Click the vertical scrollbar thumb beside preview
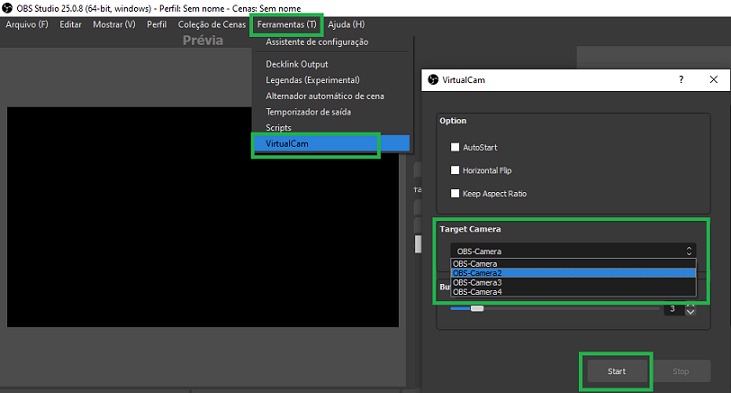 (x=418, y=244)
